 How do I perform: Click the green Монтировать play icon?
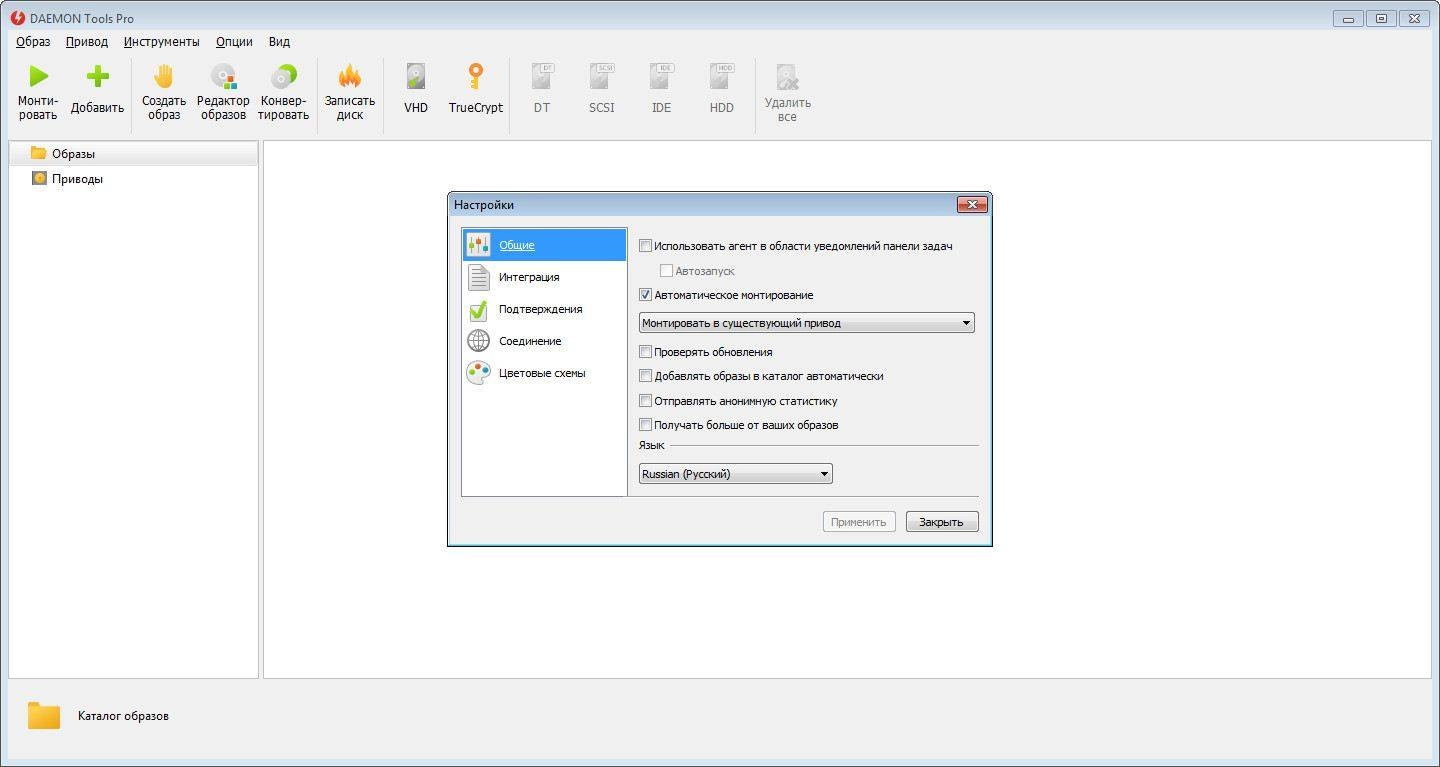coord(38,76)
